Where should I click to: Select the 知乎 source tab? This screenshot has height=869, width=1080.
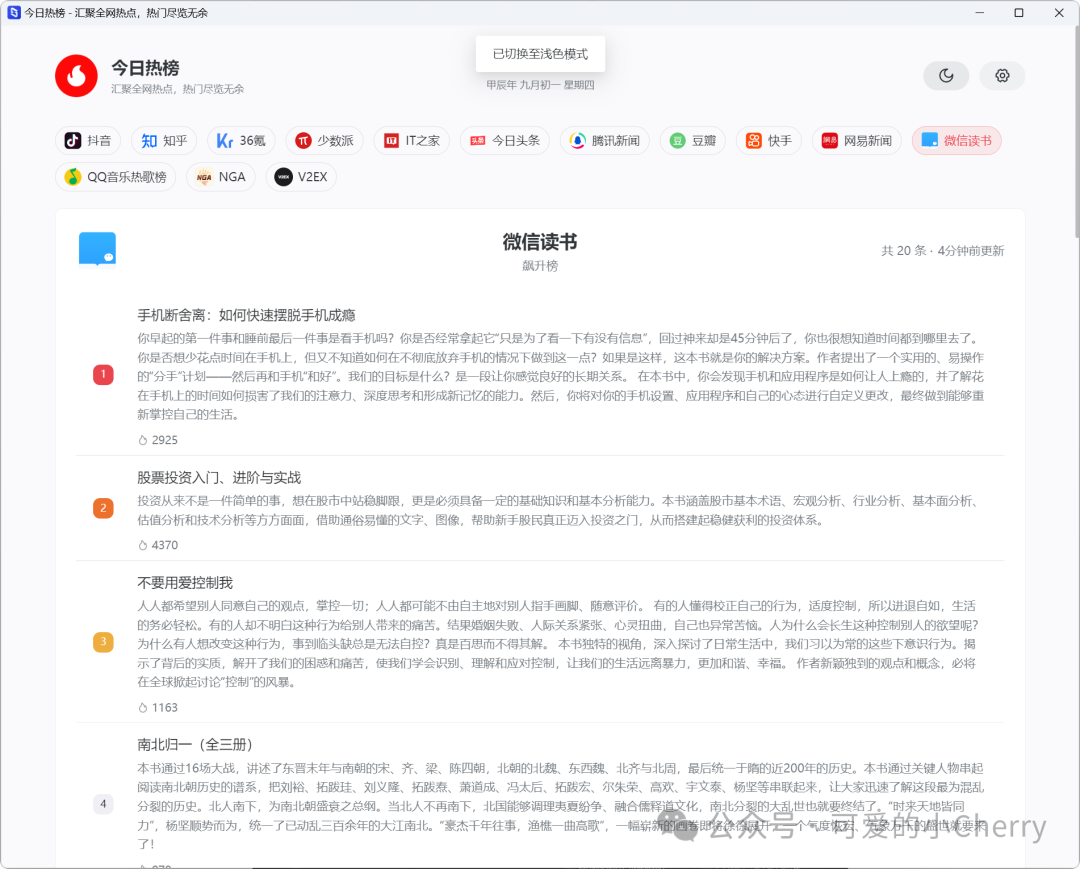[x=164, y=140]
